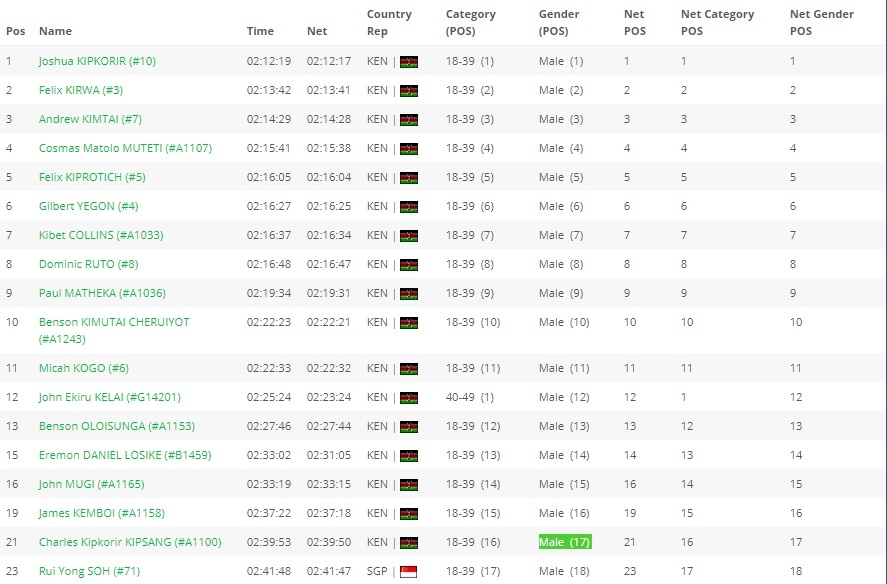Click time 02:12:19 in first row
The height and width of the screenshot is (584, 887).
pos(269,61)
